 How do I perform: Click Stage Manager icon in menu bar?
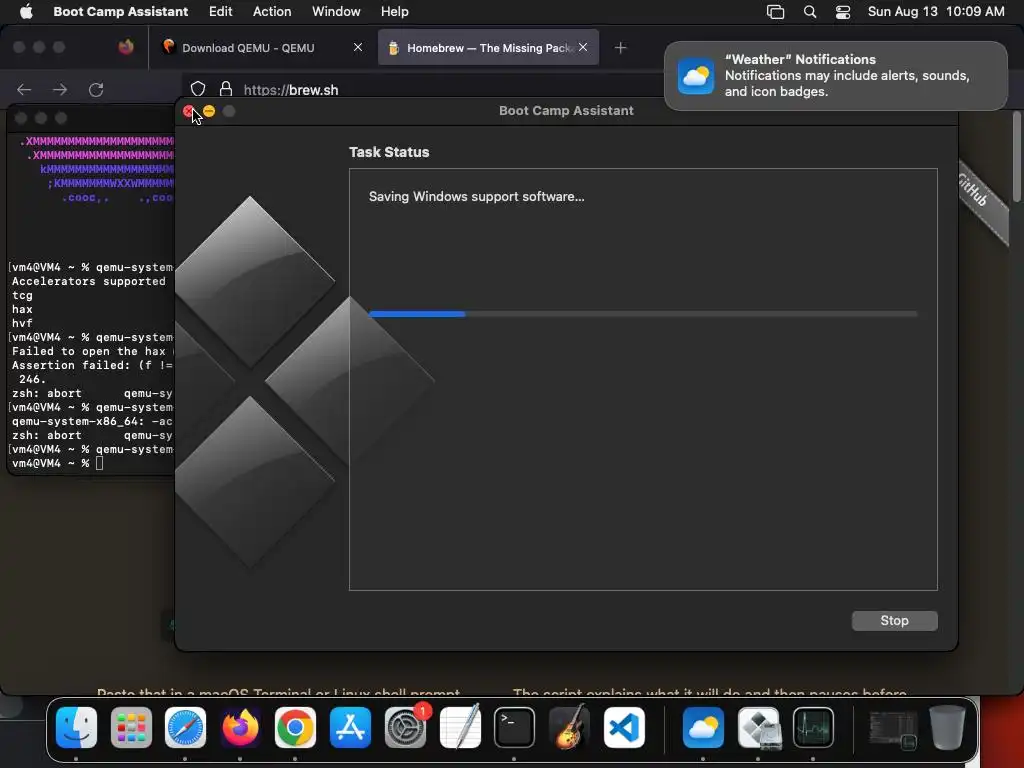tap(775, 12)
